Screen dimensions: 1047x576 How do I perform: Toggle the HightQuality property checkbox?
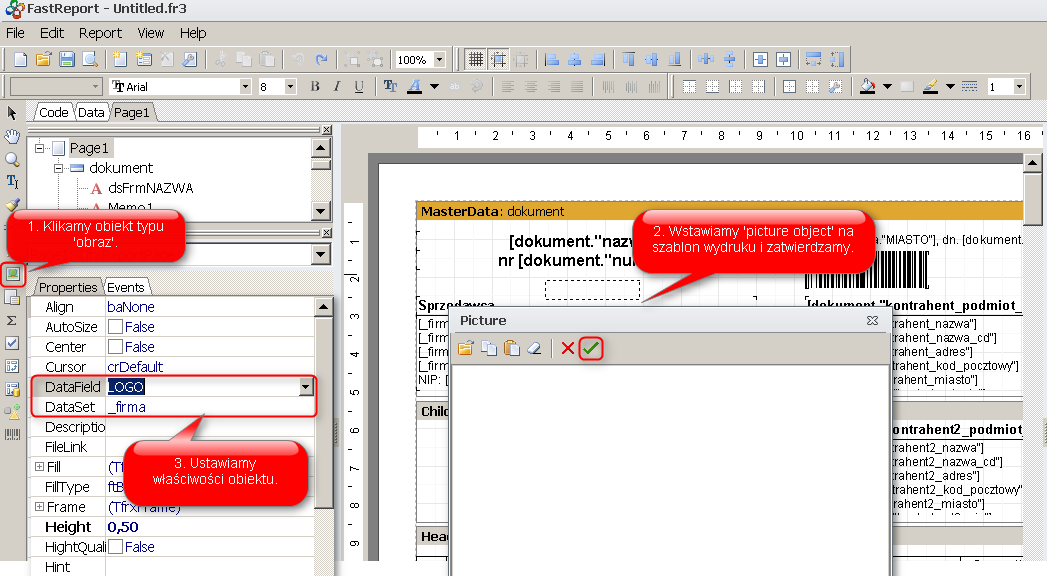tap(115, 547)
